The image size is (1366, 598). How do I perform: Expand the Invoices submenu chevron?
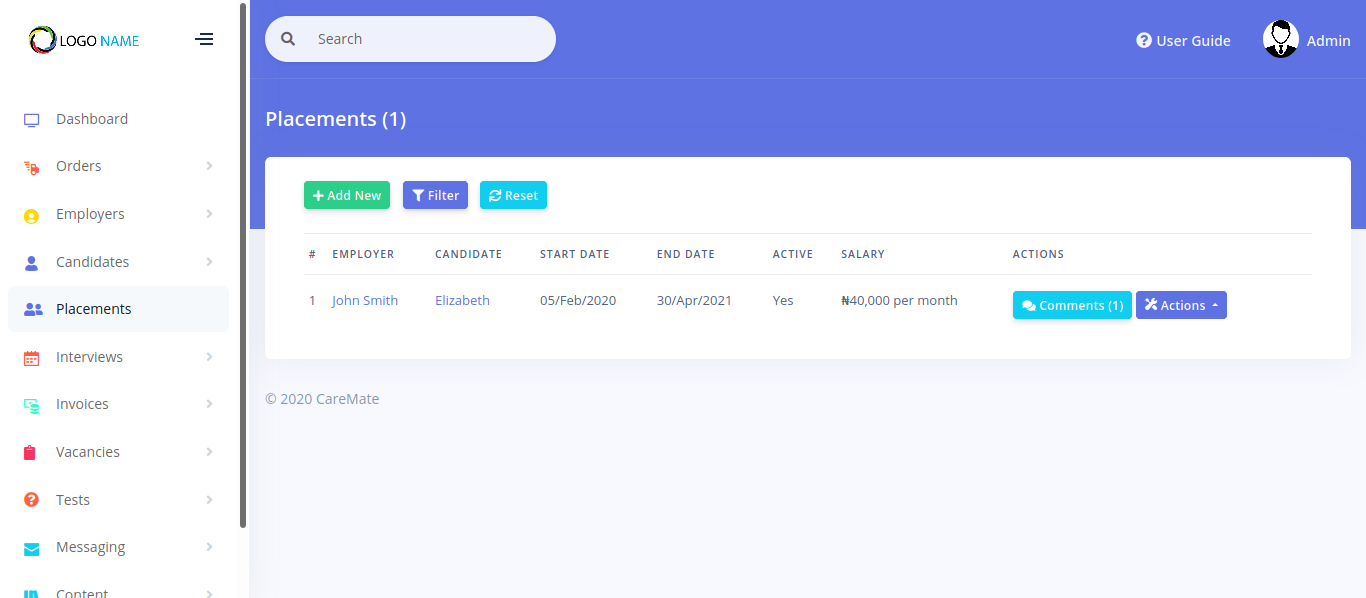(209, 404)
